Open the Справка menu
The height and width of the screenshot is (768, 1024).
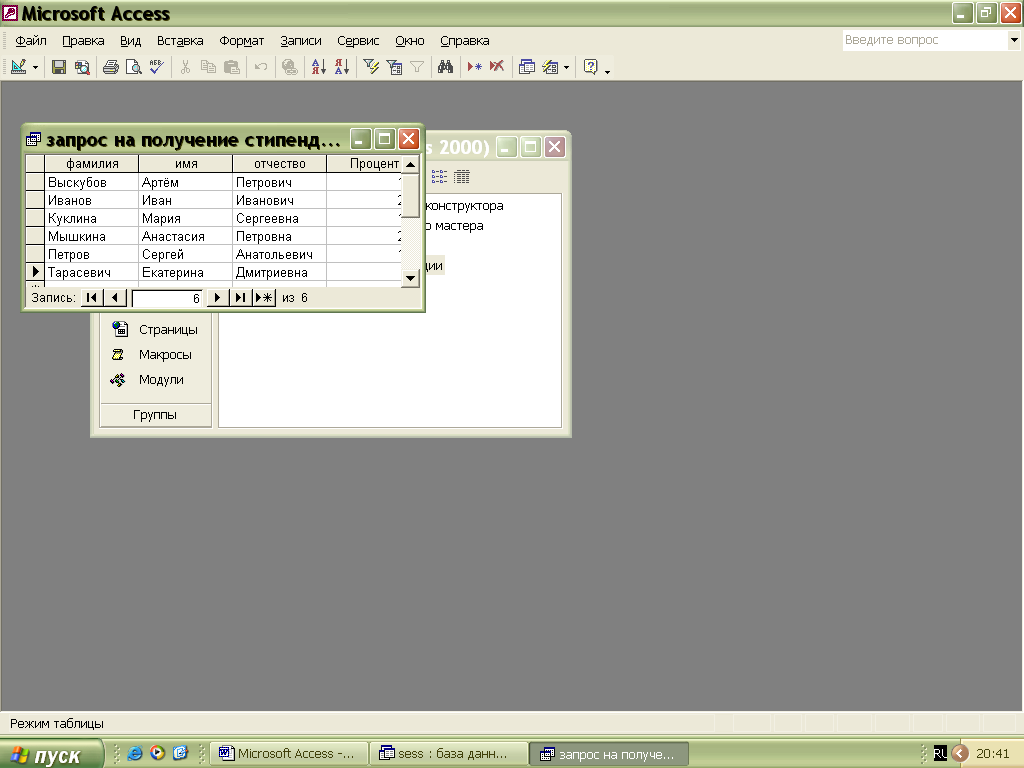tap(464, 40)
